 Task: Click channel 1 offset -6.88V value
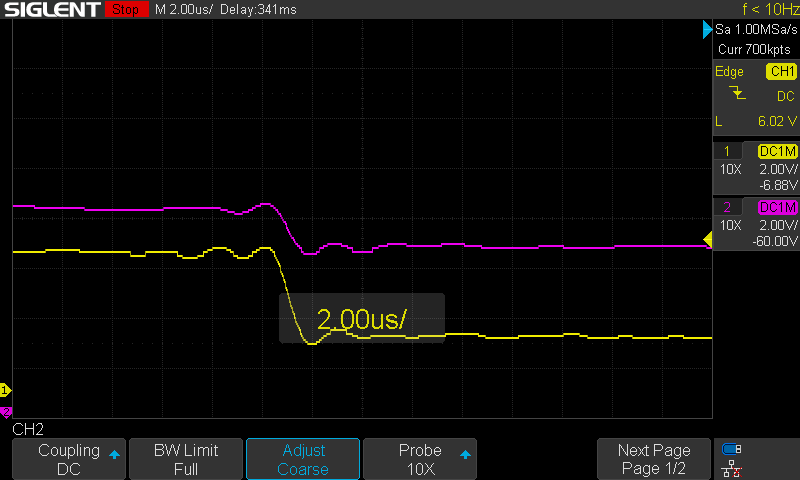(778, 185)
